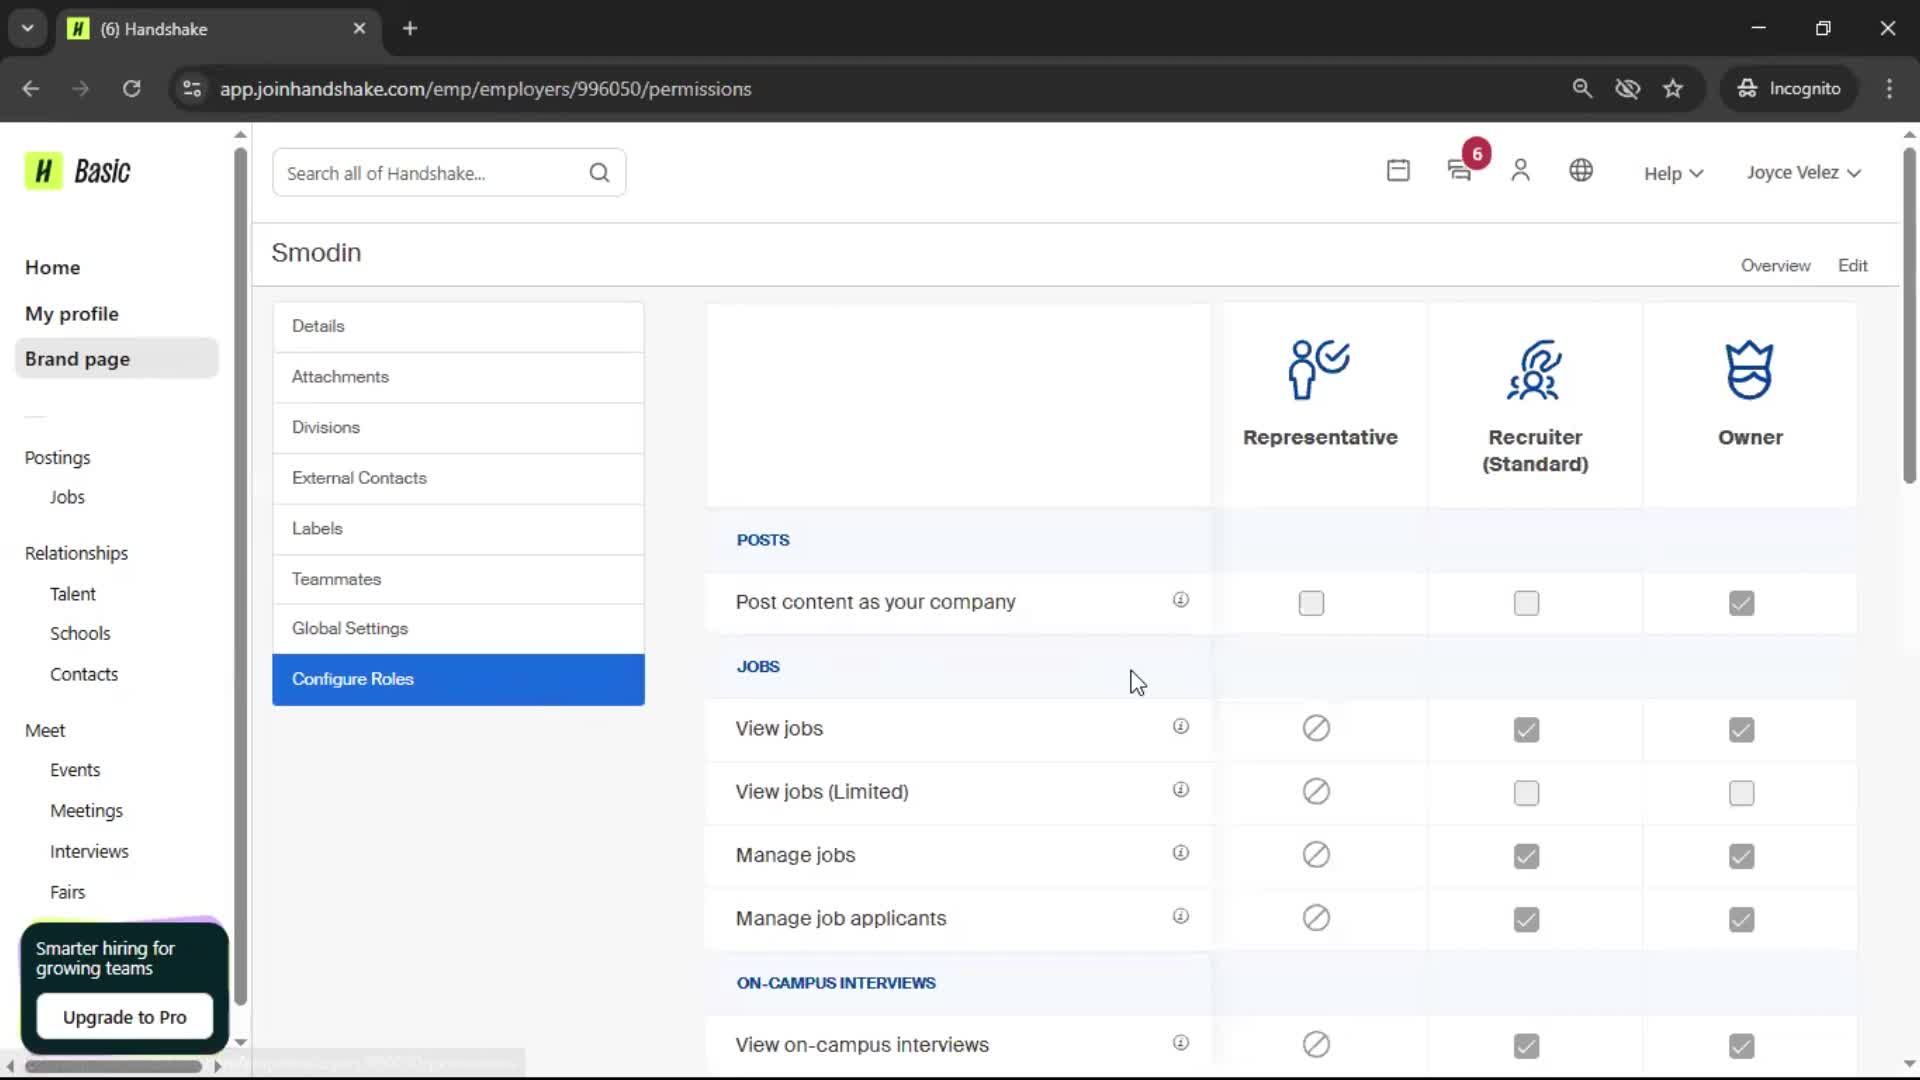
Task: Click third-party cookies eye icon
Action: pos(1628,88)
